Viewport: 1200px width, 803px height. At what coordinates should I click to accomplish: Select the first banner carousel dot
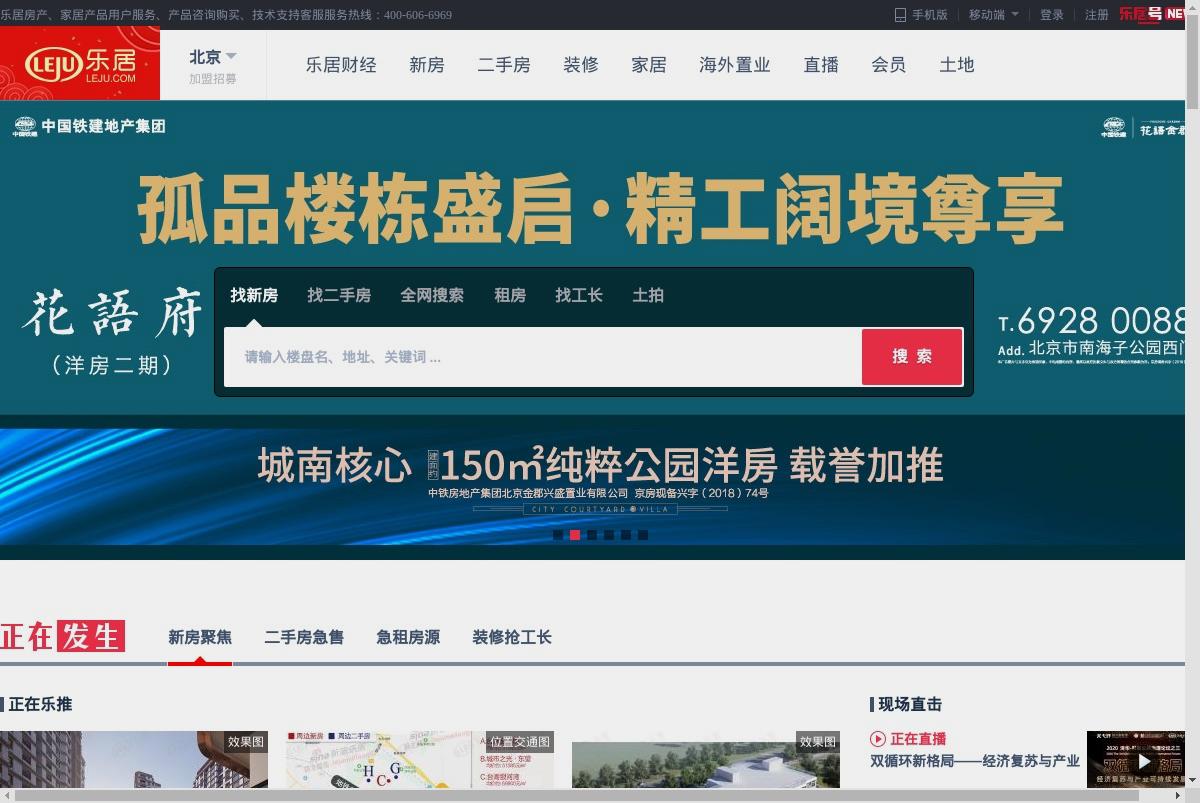click(x=558, y=535)
